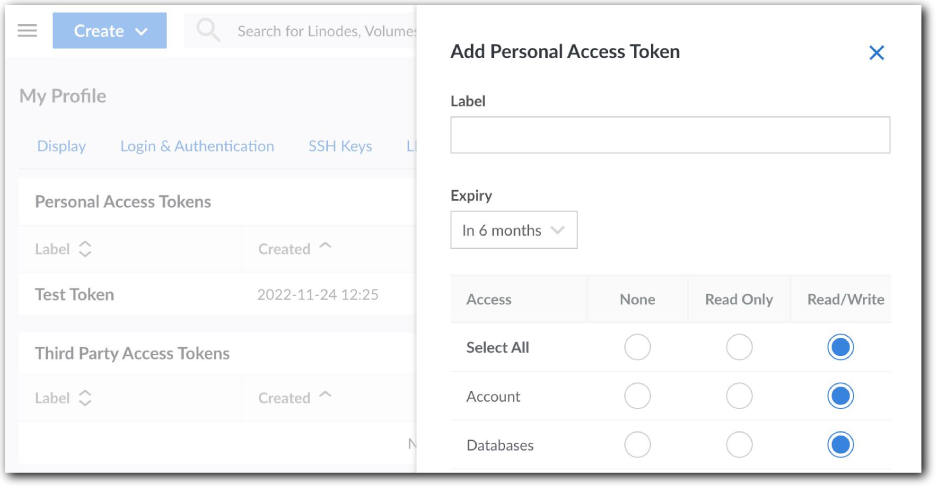Screen dimensions: 936x487
Task: Select Read Only for Select All row
Action: [739, 347]
